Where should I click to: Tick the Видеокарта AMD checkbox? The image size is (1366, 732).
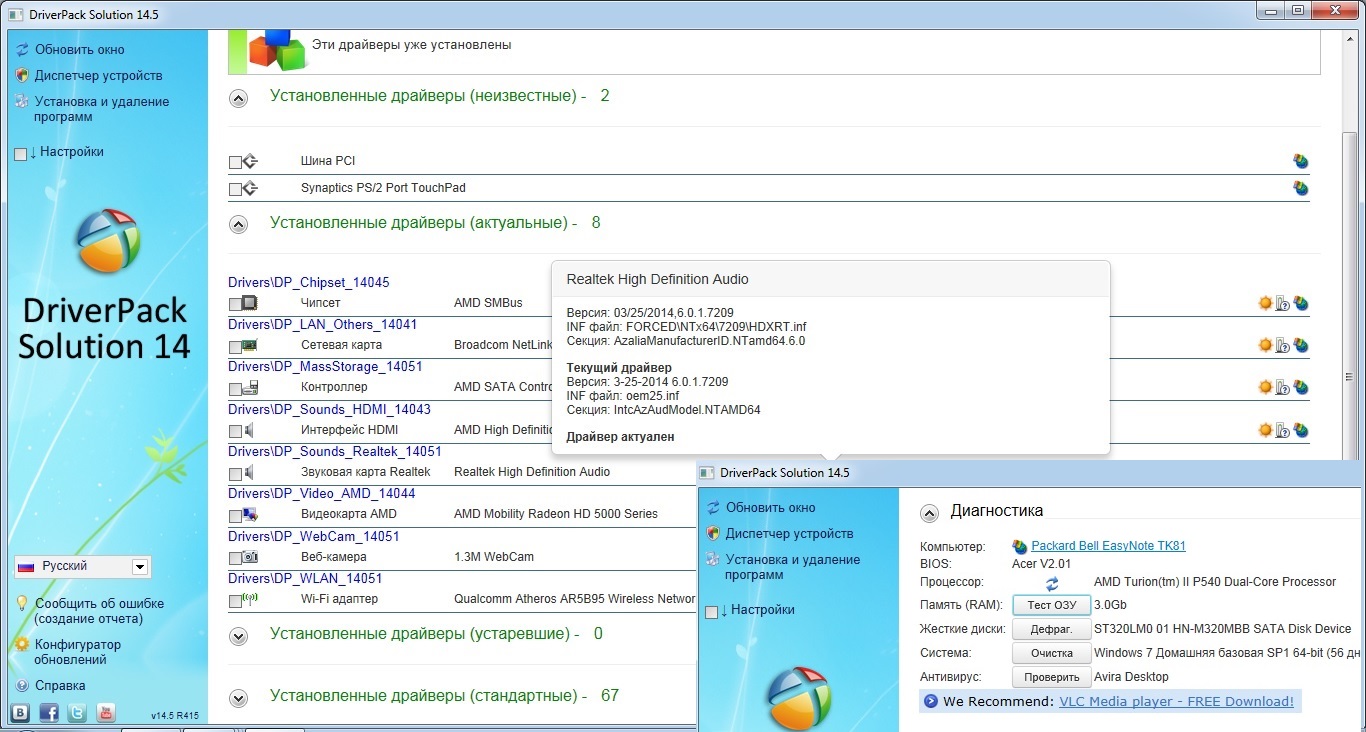(235, 516)
